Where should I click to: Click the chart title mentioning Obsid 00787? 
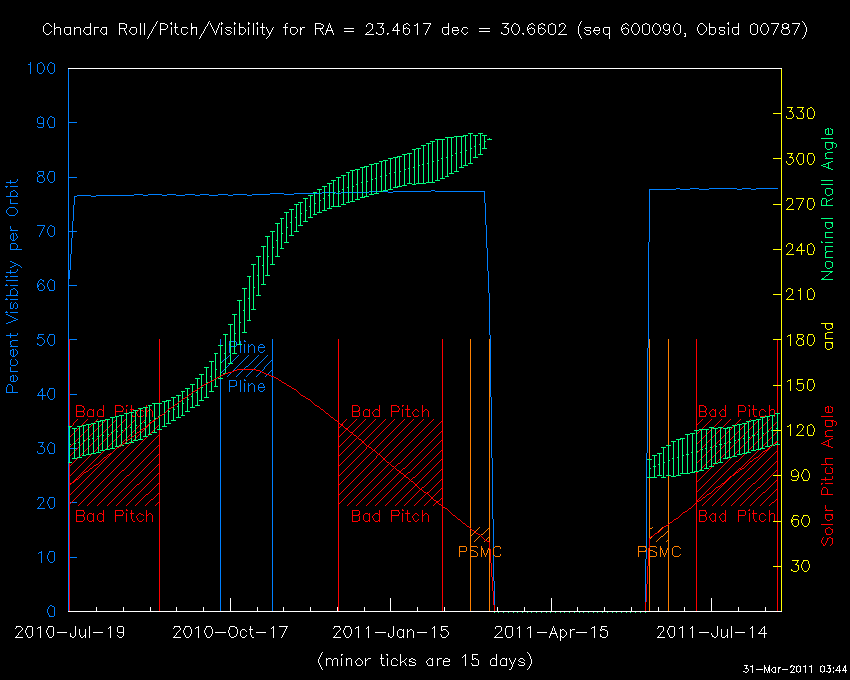(425, 30)
